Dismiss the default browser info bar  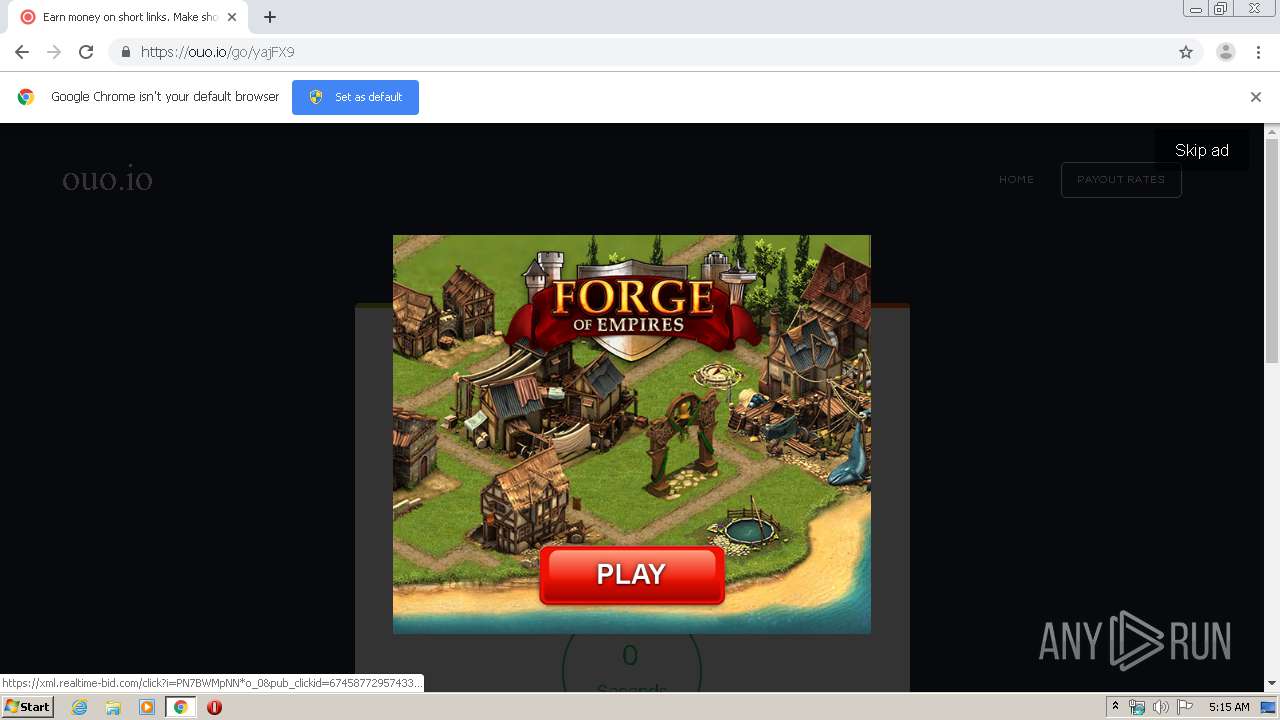click(x=1256, y=97)
